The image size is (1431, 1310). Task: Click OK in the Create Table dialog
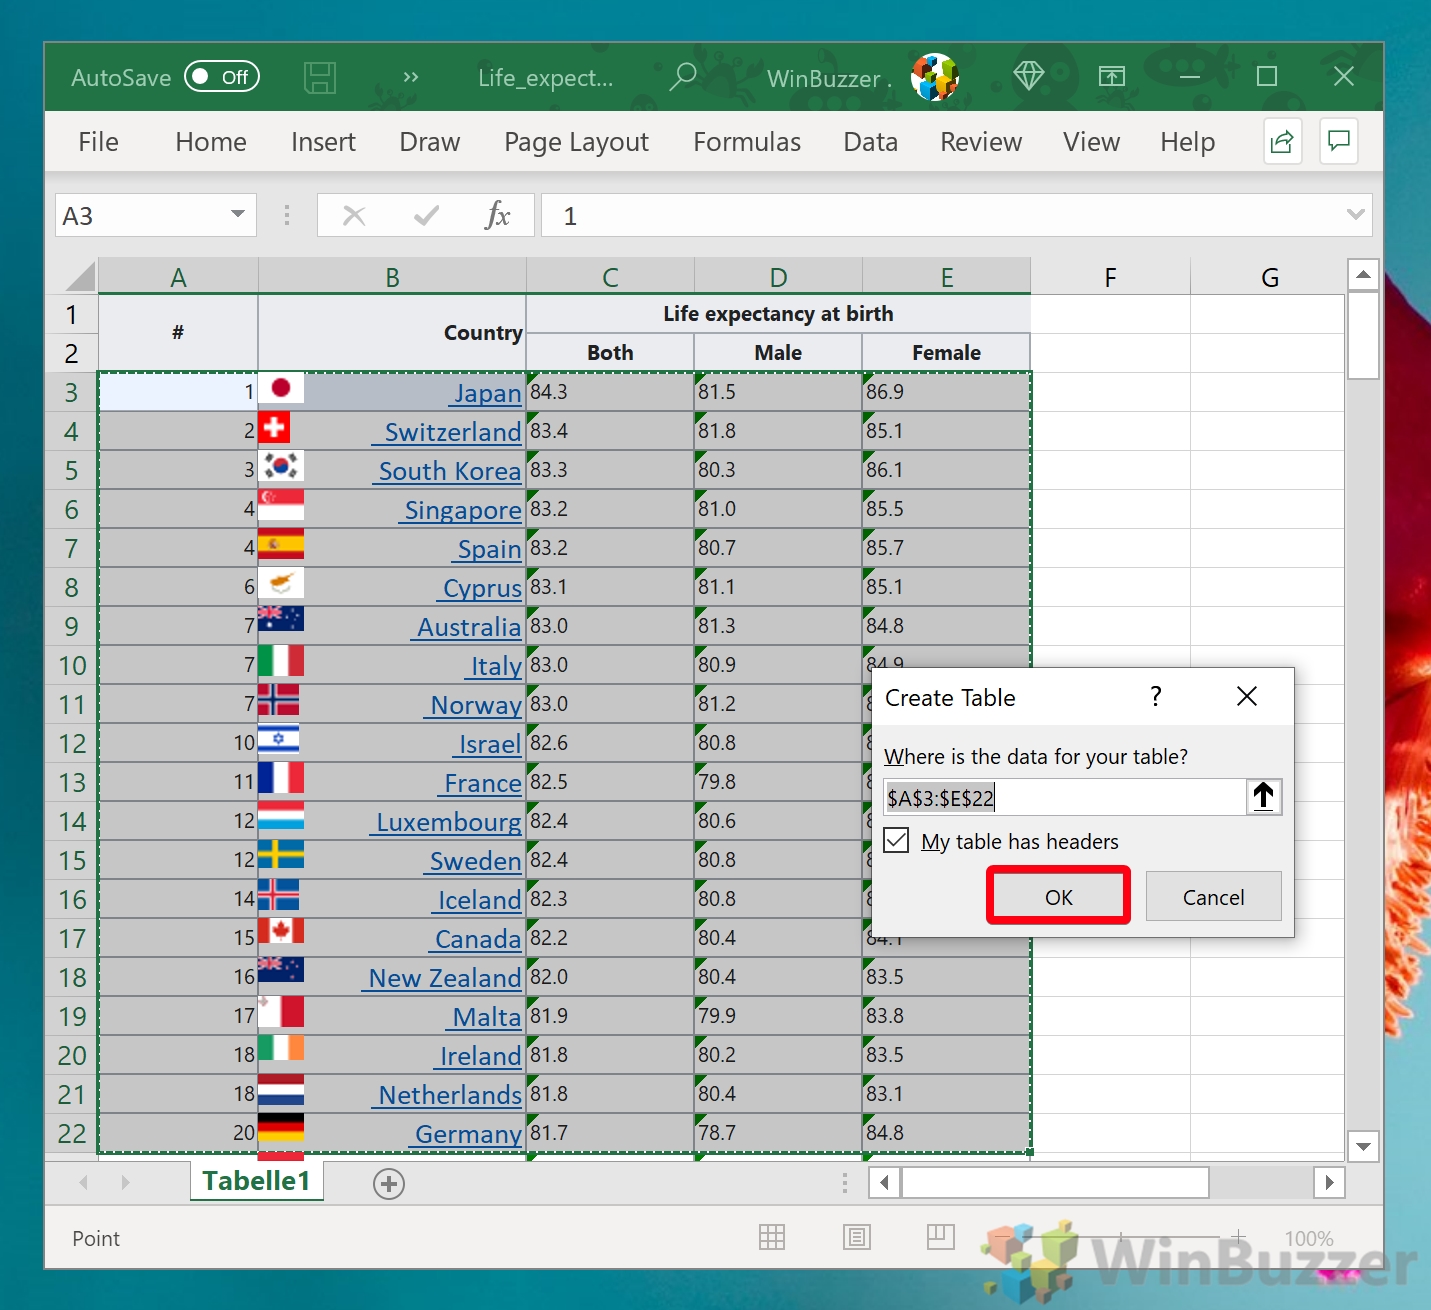point(1058,896)
